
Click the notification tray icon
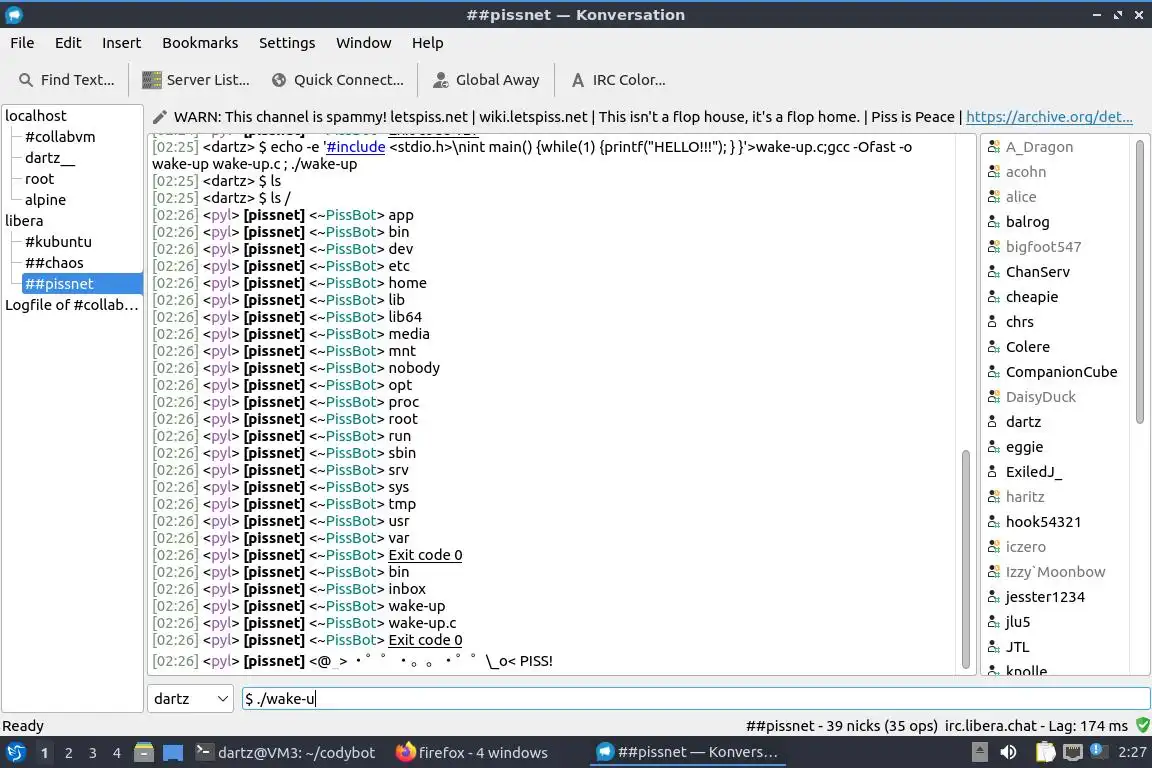(x=1097, y=750)
